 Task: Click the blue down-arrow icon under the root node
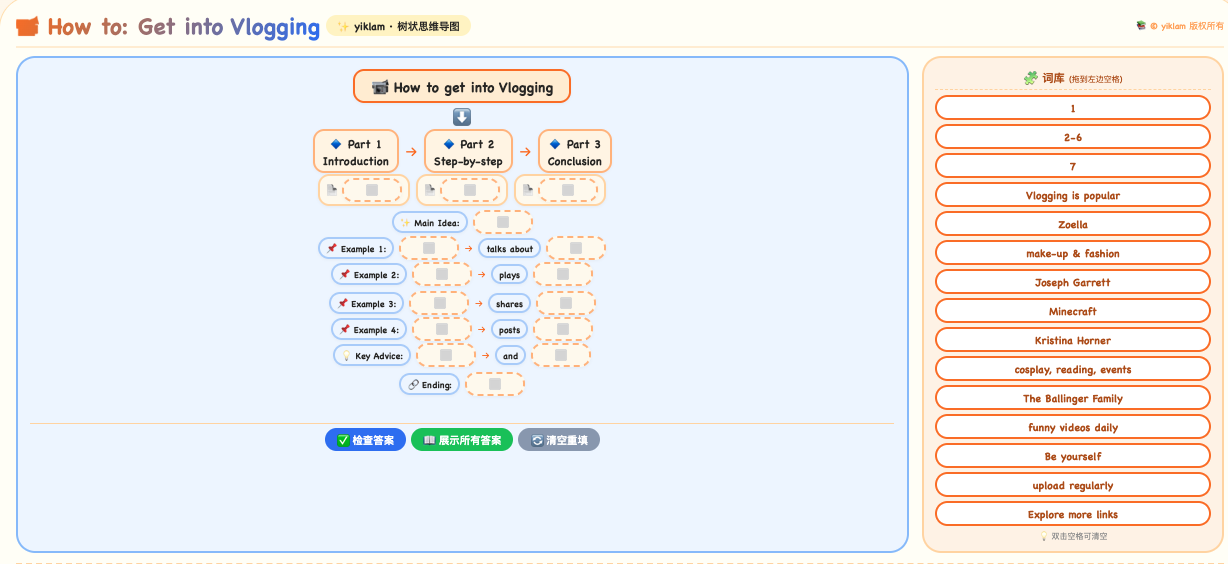click(462, 117)
